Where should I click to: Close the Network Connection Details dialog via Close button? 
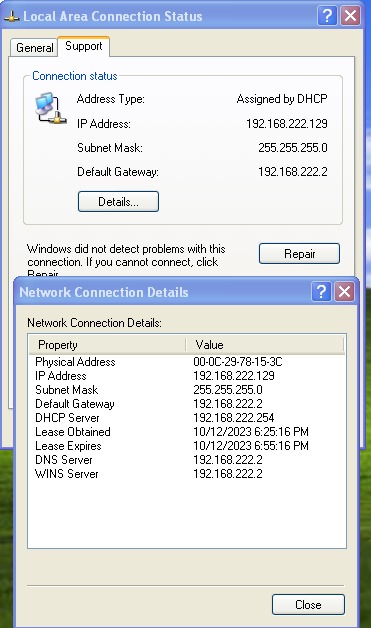308,604
